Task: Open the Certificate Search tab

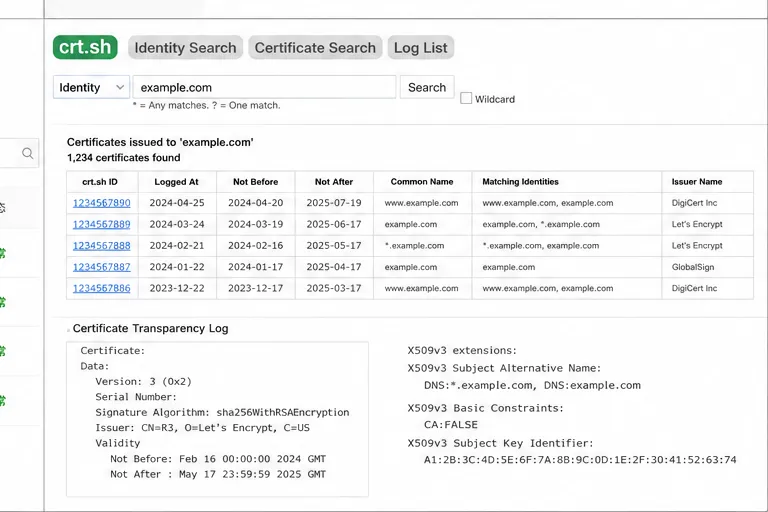Action: click(315, 48)
